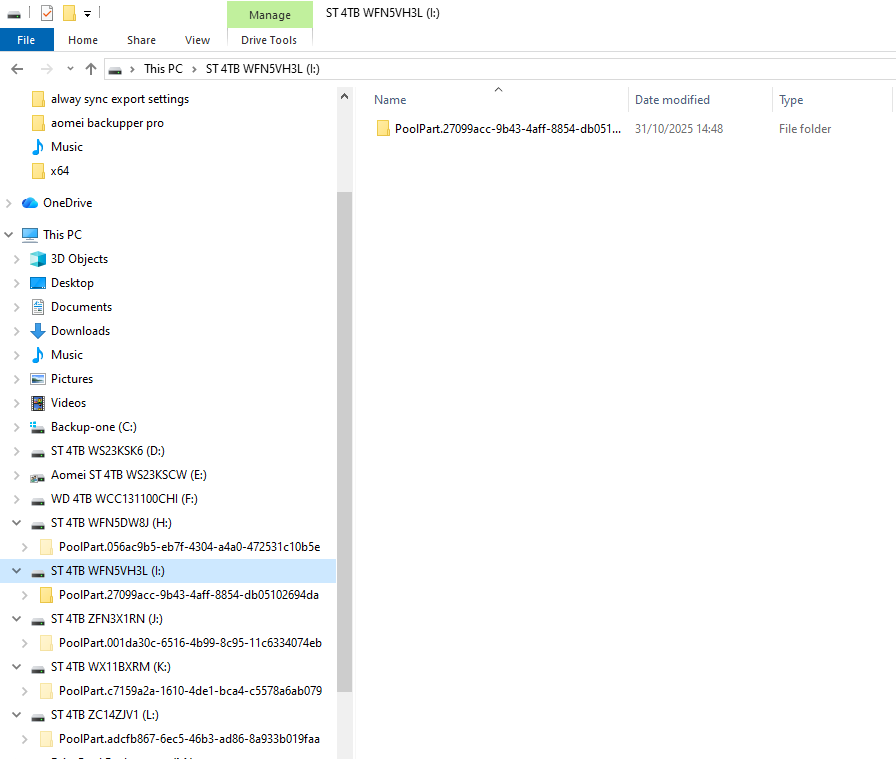Viewport: 896px width, 759px height.
Task: Expand the ST 4TB WS23KSK6 (D:) drive
Action: [16, 451]
